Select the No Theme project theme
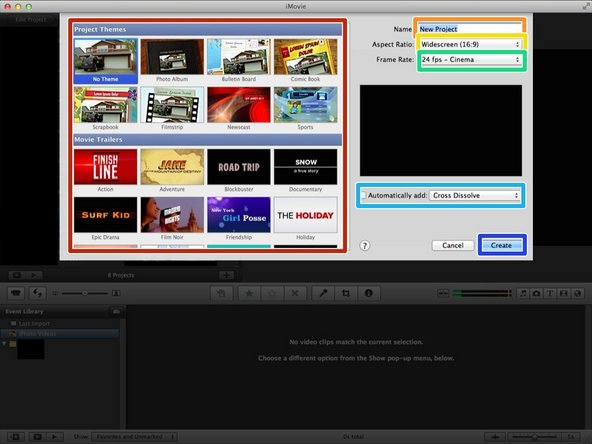This screenshot has width=592, height=444. [106, 60]
